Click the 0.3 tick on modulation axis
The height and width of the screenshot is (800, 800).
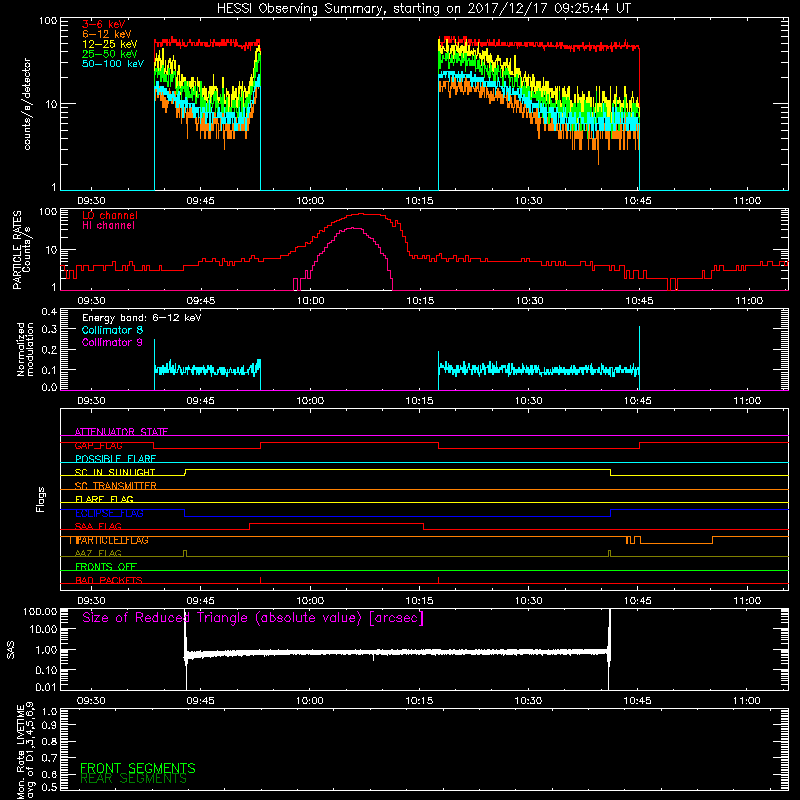pyautogui.click(x=49, y=330)
